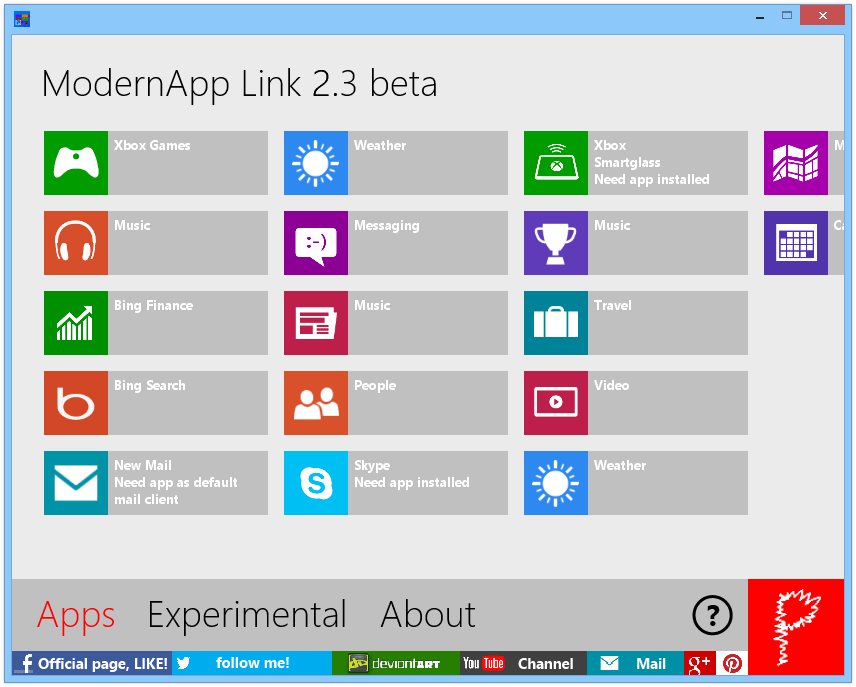Viewport: 856px width, 687px height.
Task: Launch the Bing Search tile
Action: coord(156,403)
